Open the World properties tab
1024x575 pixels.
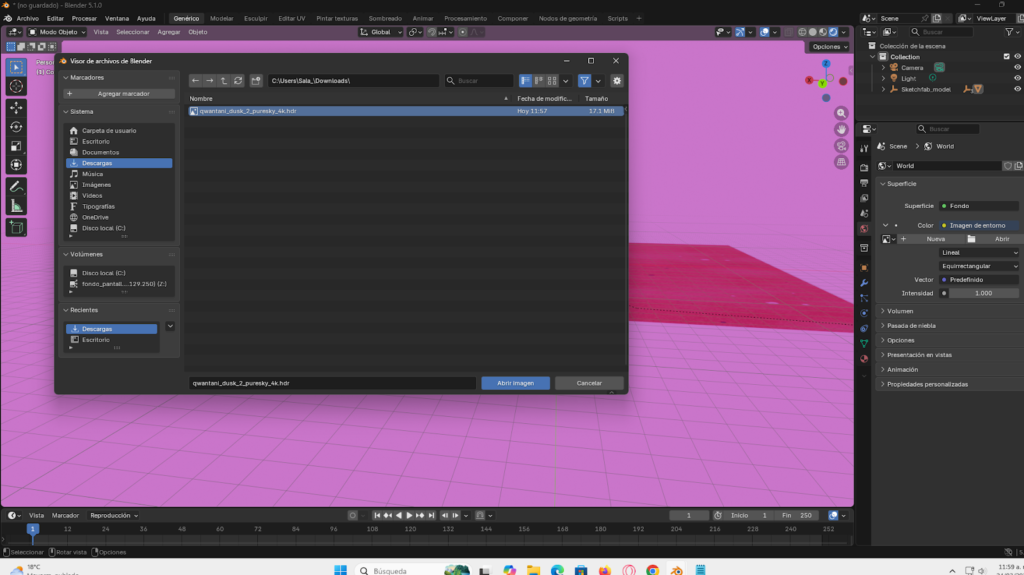pos(864,229)
